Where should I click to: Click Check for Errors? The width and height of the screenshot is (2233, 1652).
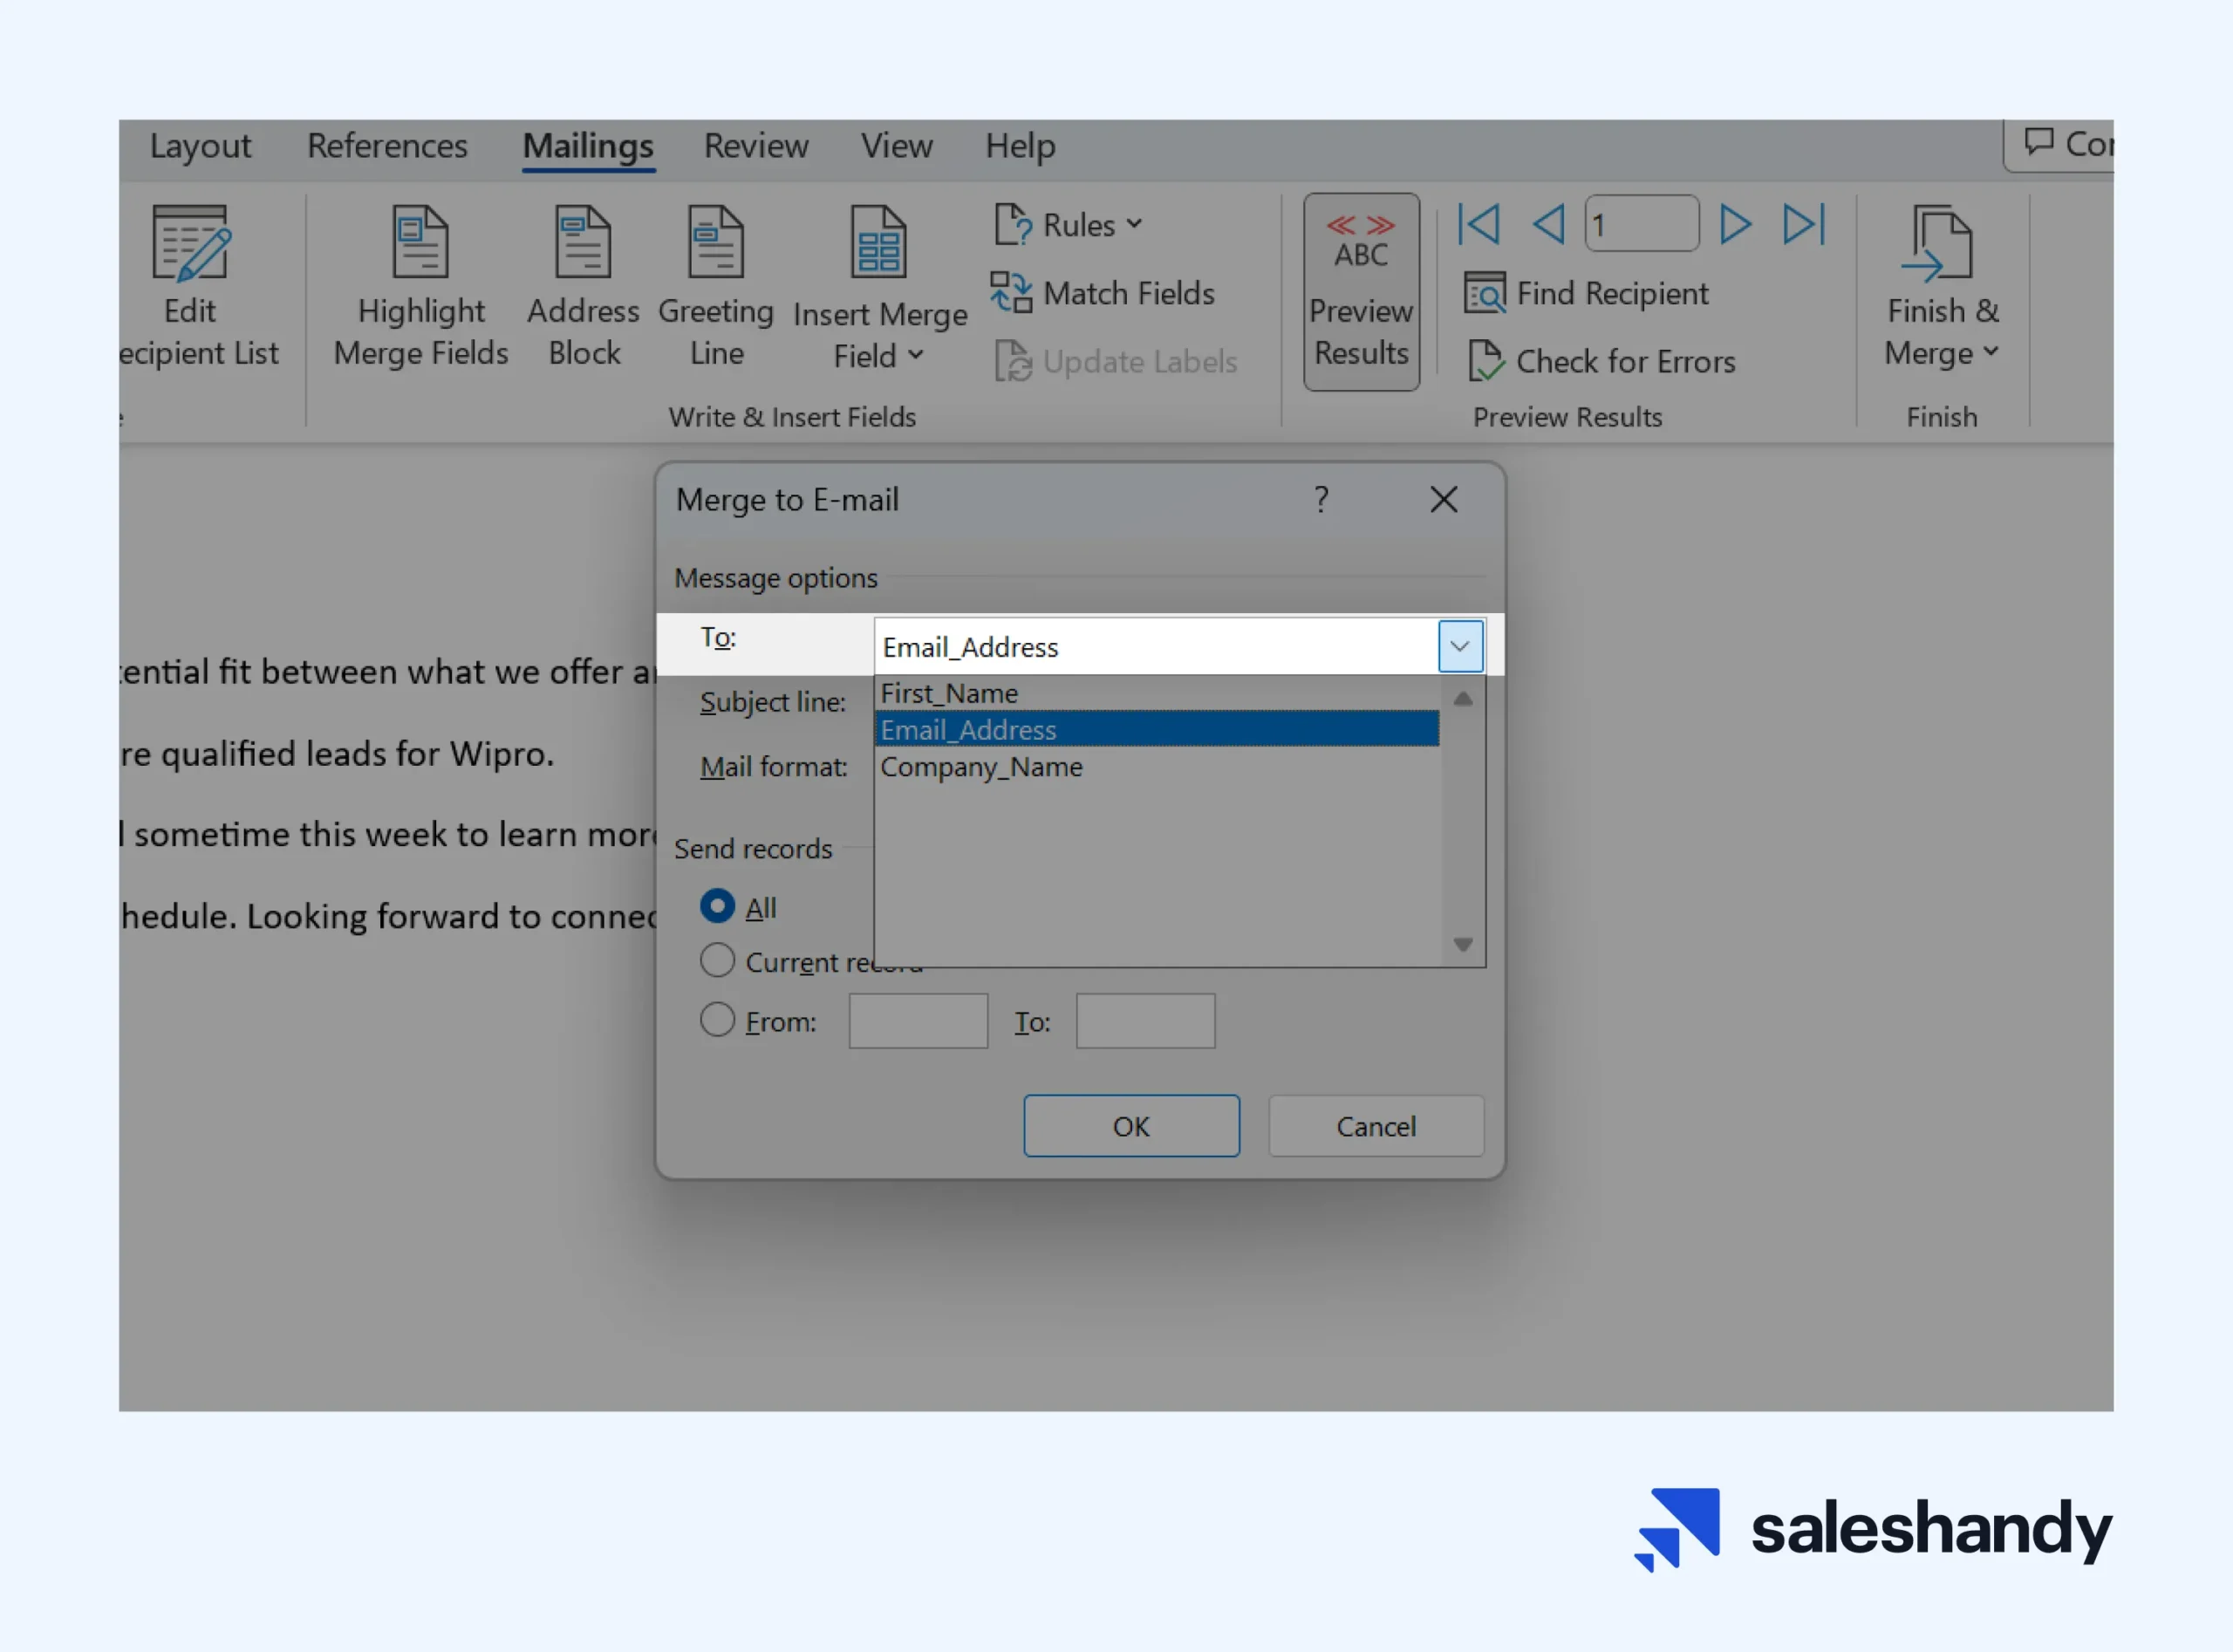point(1602,361)
